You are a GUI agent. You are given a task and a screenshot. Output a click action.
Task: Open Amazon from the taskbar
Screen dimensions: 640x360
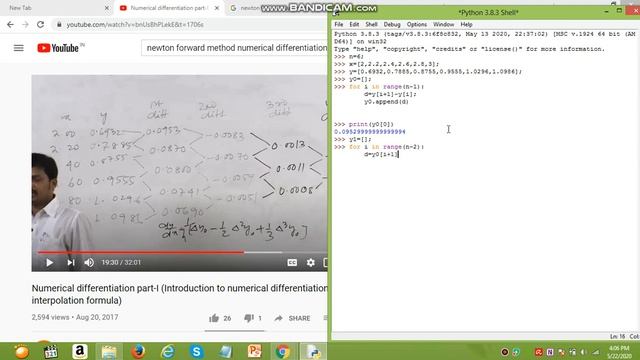[80, 351]
